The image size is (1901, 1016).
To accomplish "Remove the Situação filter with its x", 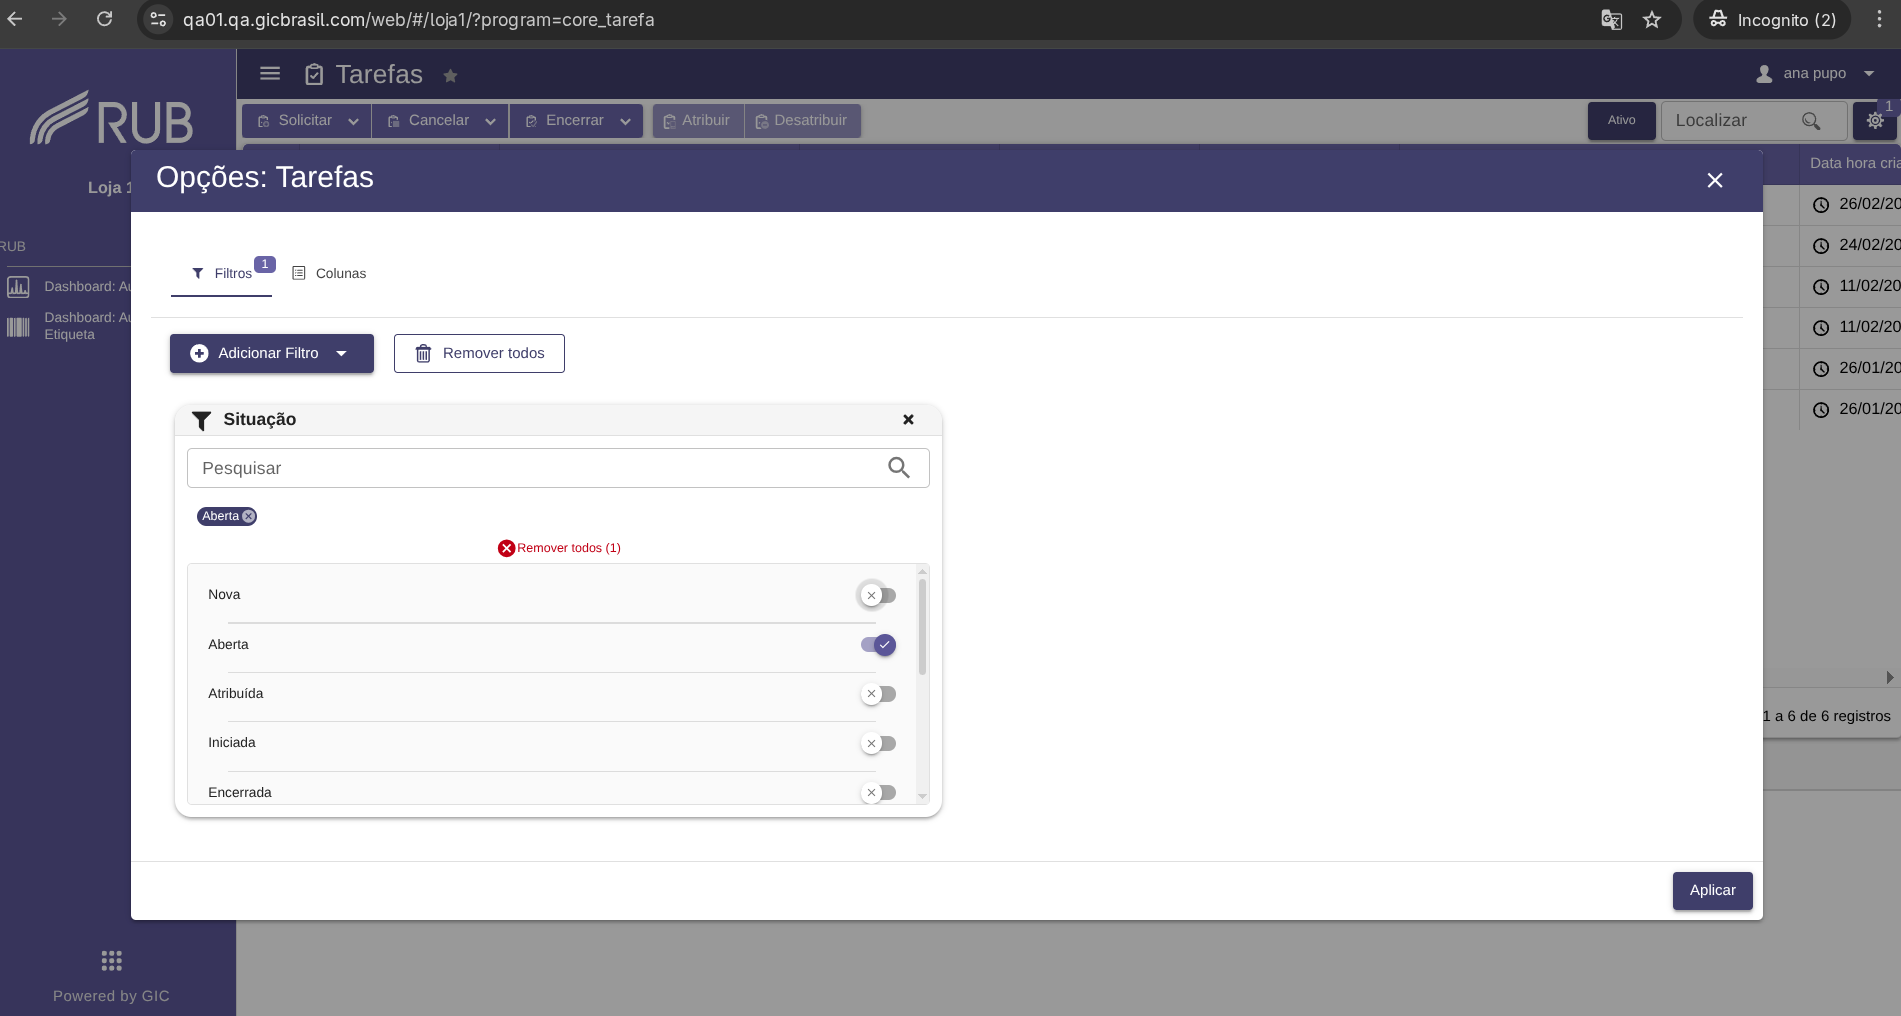I will tap(909, 420).
